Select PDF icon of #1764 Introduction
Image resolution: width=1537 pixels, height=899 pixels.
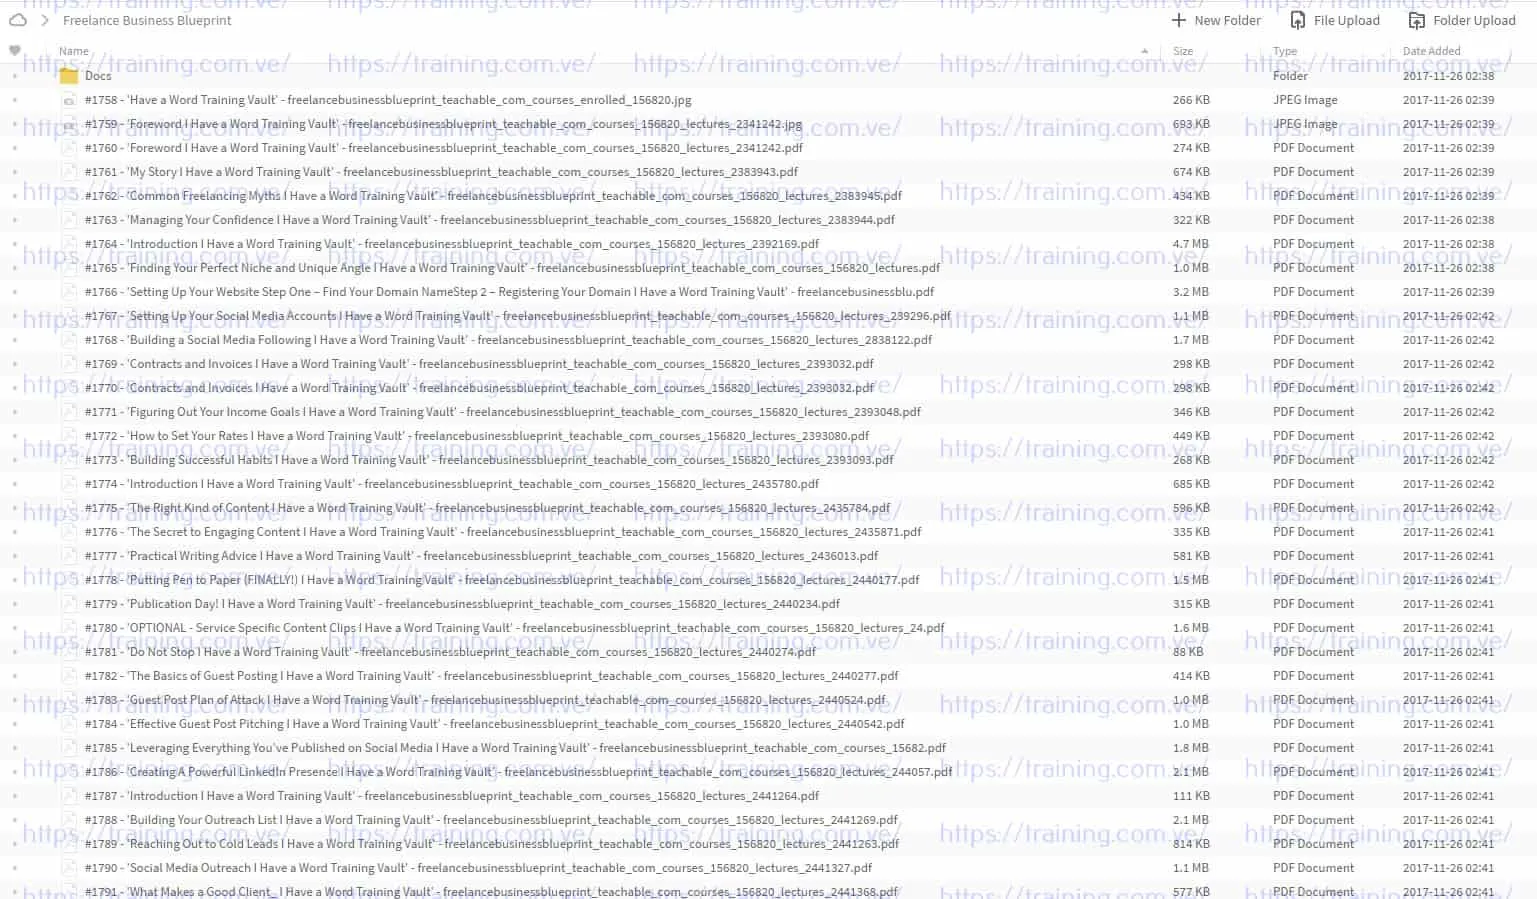coord(69,244)
